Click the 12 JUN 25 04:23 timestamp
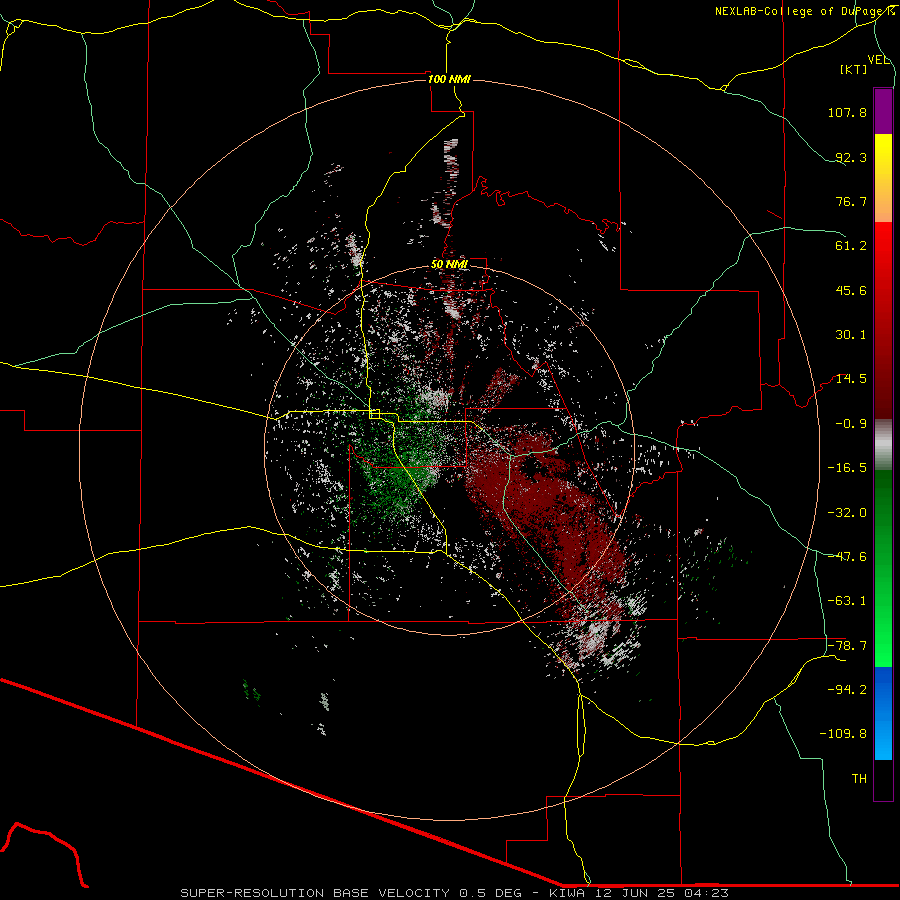900x900 pixels. (662, 893)
